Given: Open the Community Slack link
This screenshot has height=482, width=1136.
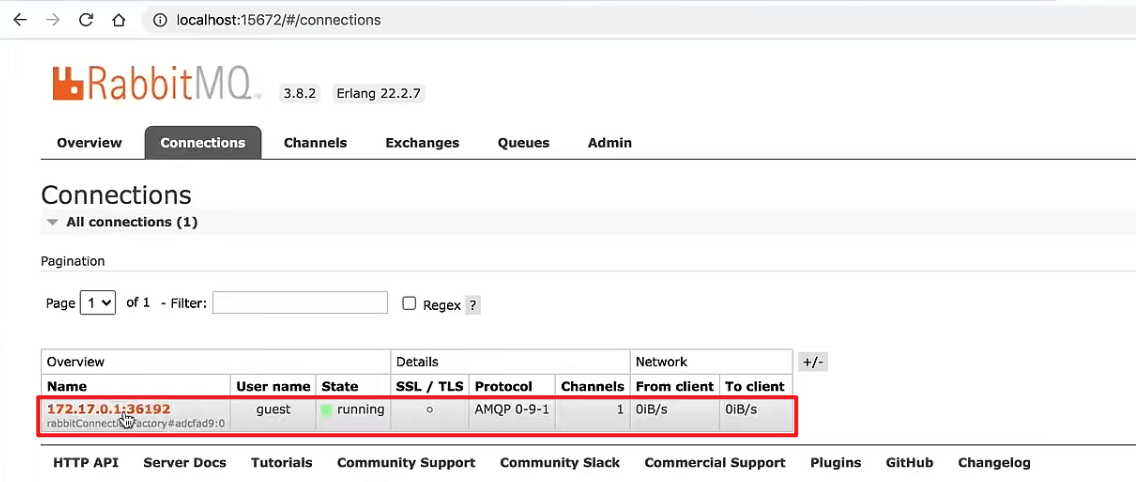Looking at the screenshot, I should coord(560,462).
